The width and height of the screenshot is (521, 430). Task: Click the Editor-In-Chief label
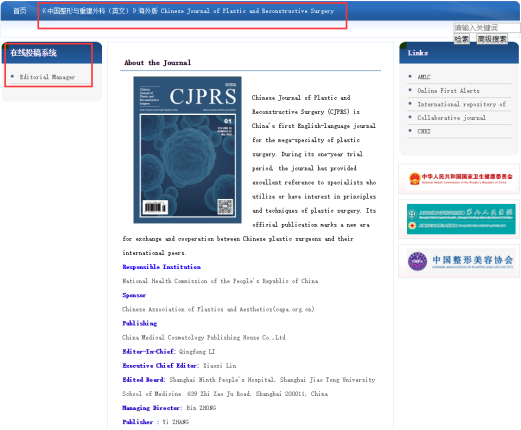(149, 352)
